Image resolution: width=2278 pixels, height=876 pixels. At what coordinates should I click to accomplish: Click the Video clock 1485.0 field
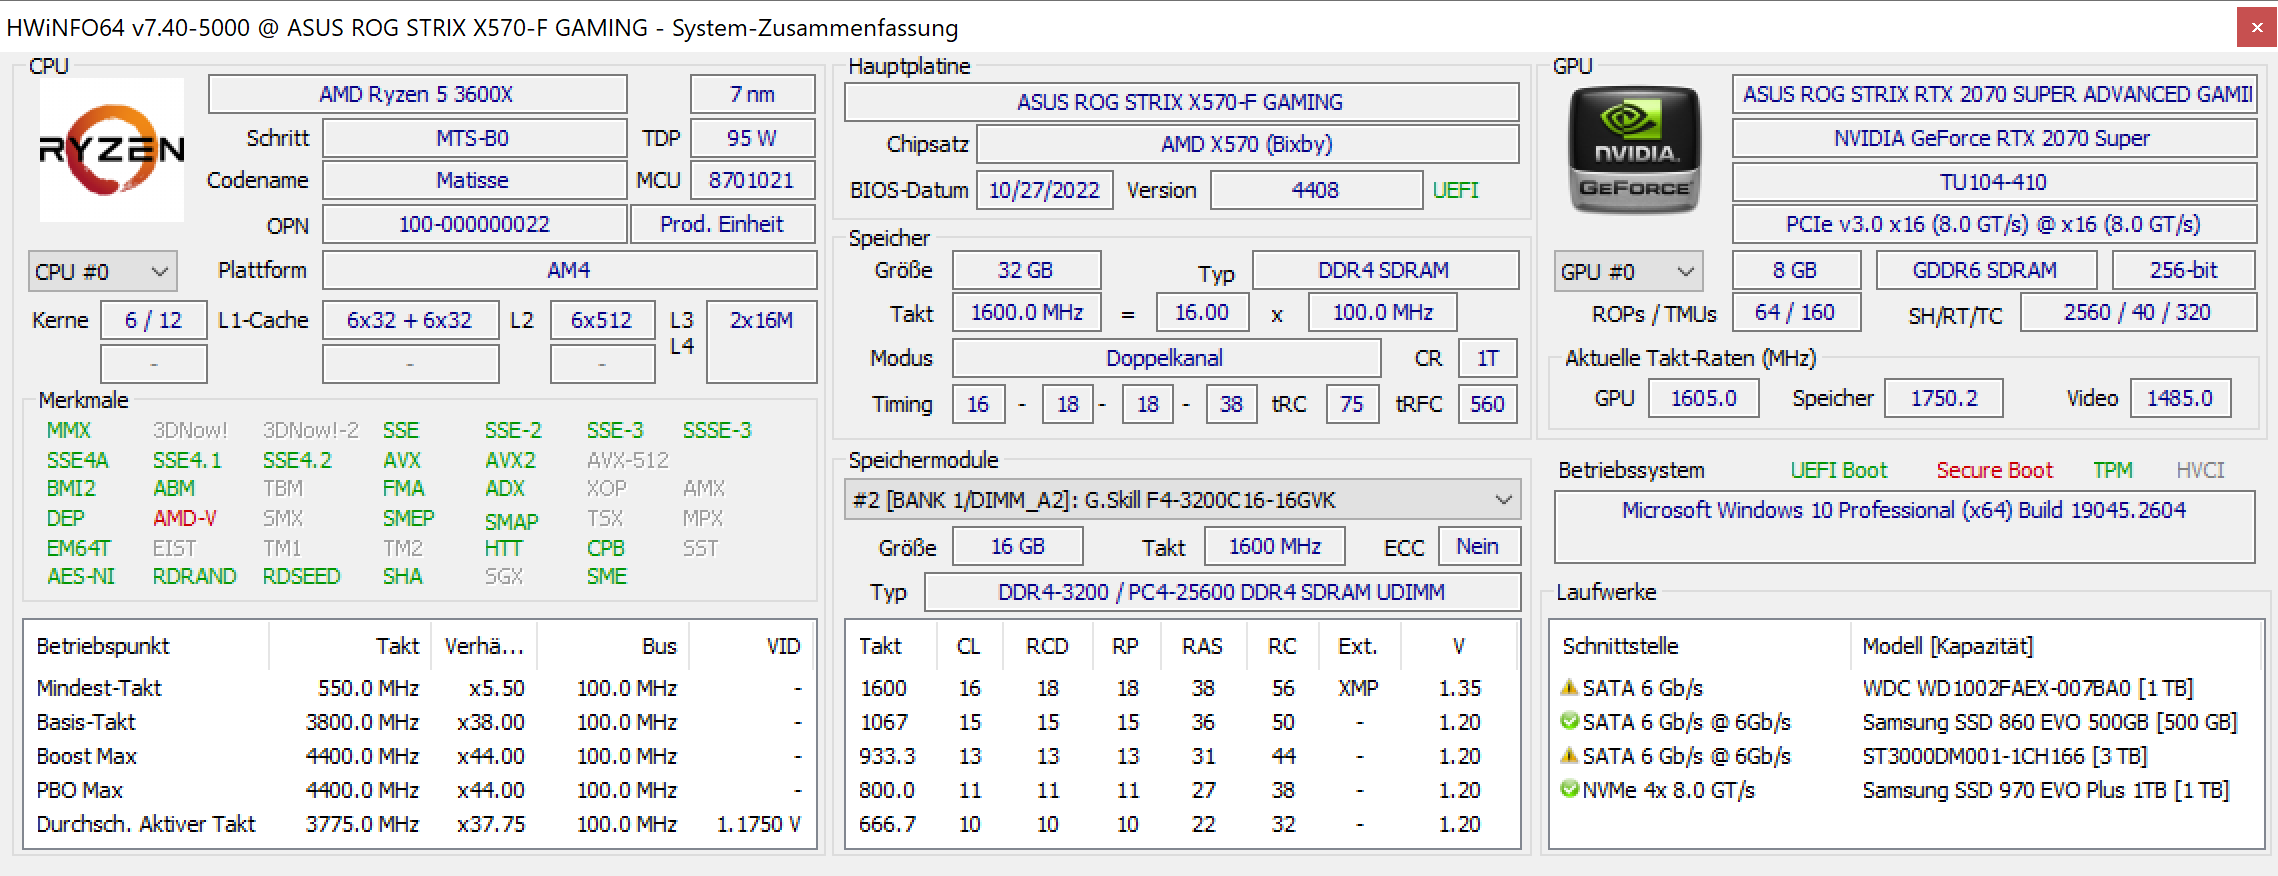[2180, 398]
